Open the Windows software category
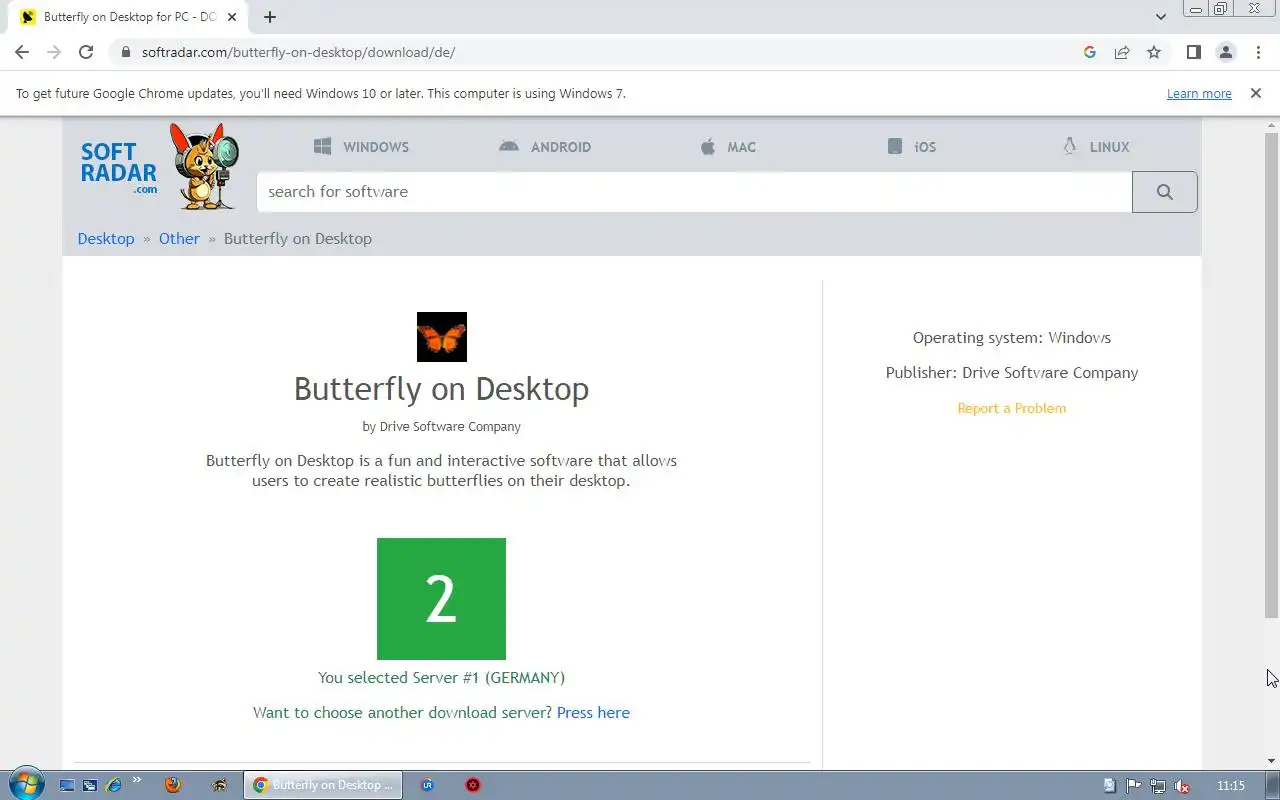The image size is (1280, 800). point(361,146)
